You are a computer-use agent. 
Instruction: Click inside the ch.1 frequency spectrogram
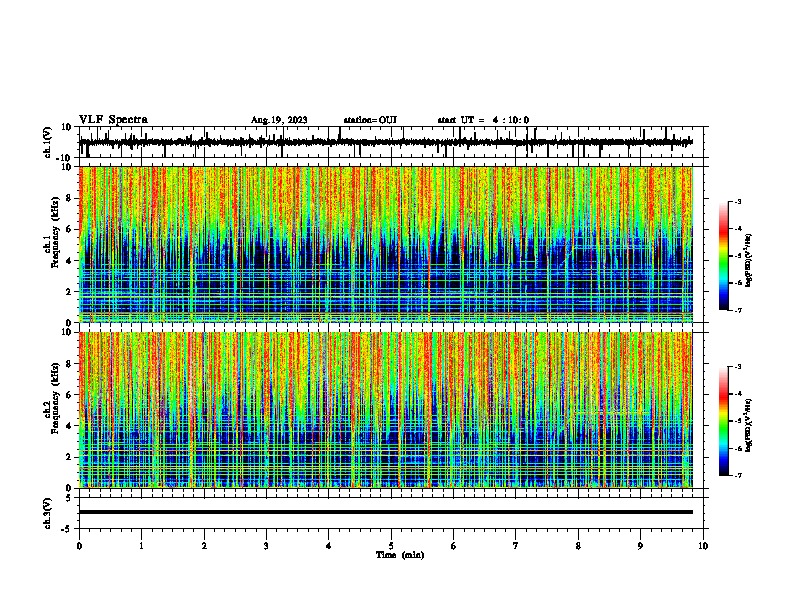point(386,244)
